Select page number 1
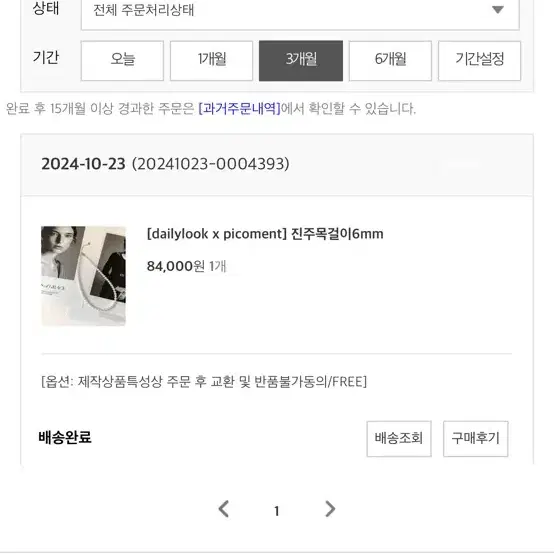The width and height of the screenshot is (554, 554). pyautogui.click(x=277, y=511)
